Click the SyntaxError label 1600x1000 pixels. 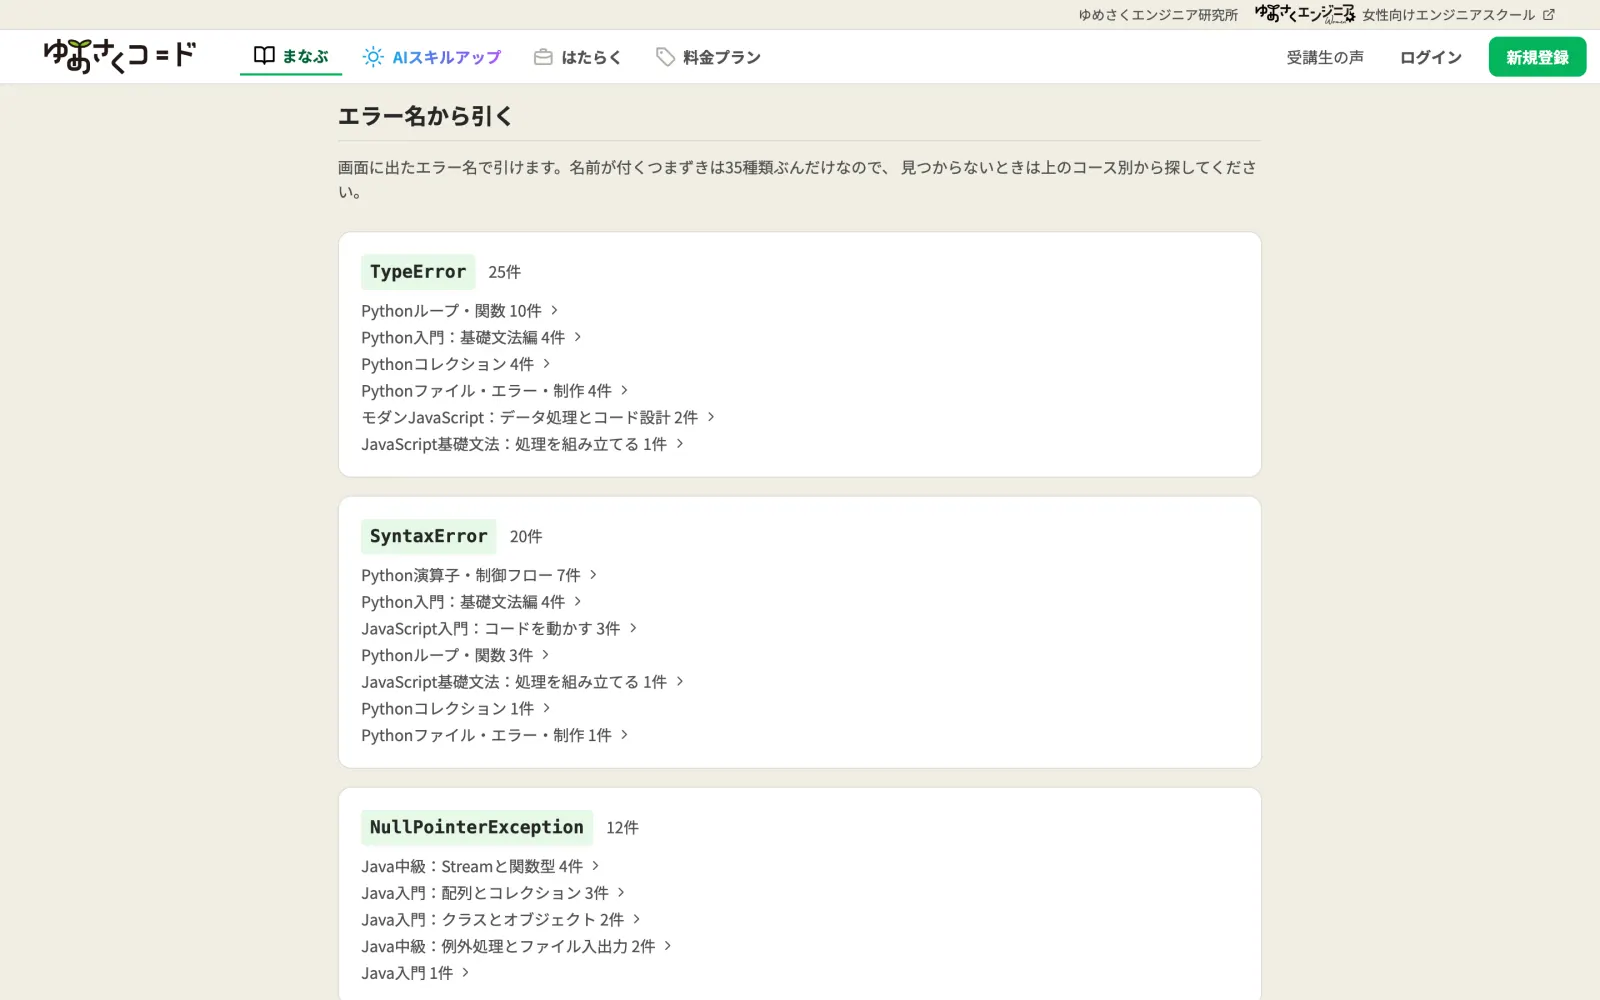point(429,536)
